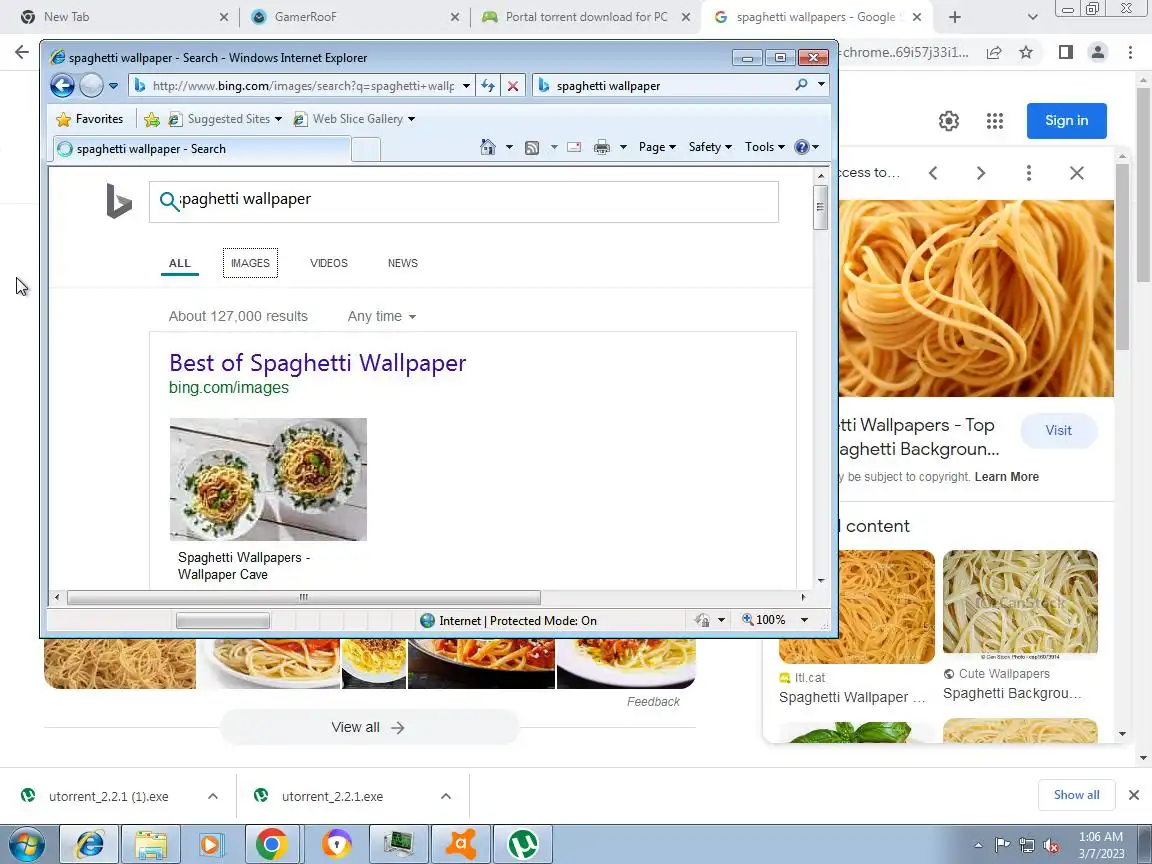
Task: Open the Google apps grid icon
Action: [995, 120]
